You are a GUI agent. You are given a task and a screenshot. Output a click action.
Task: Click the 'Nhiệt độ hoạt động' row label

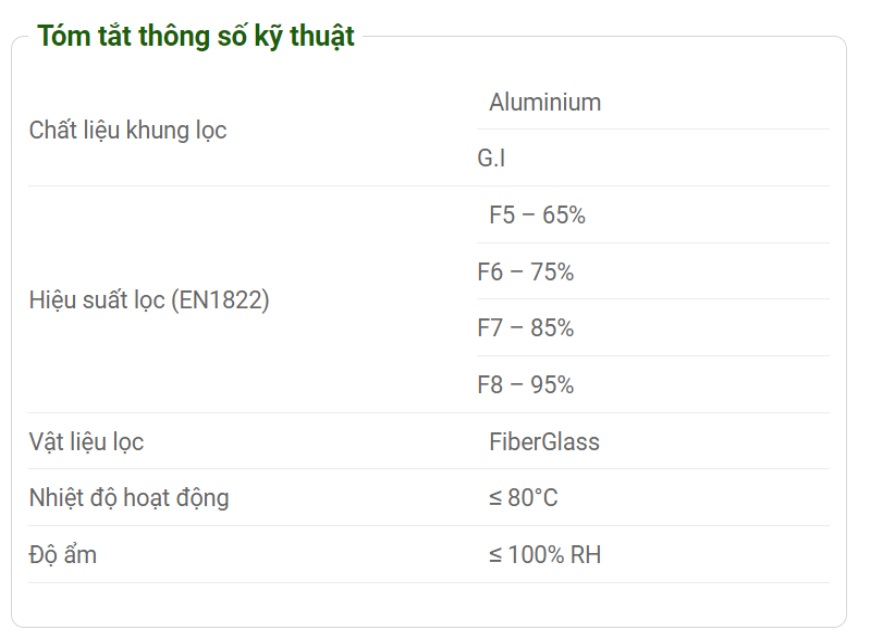(x=129, y=497)
